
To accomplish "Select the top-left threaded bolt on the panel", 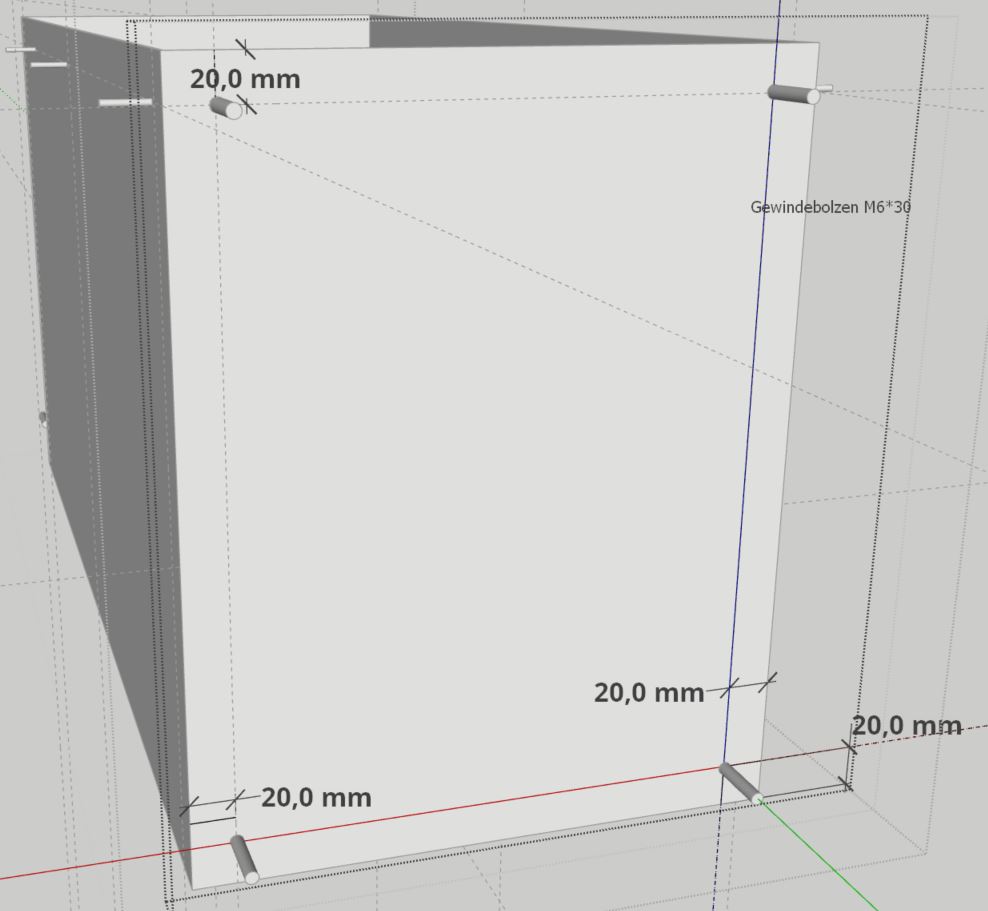I will pos(226,107).
